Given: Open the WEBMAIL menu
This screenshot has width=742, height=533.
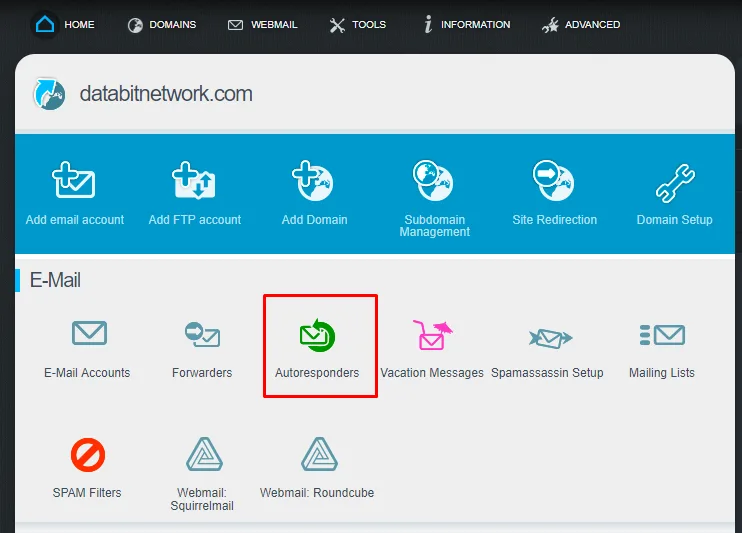Looking at the screenshot, I should tap(262, 24).
